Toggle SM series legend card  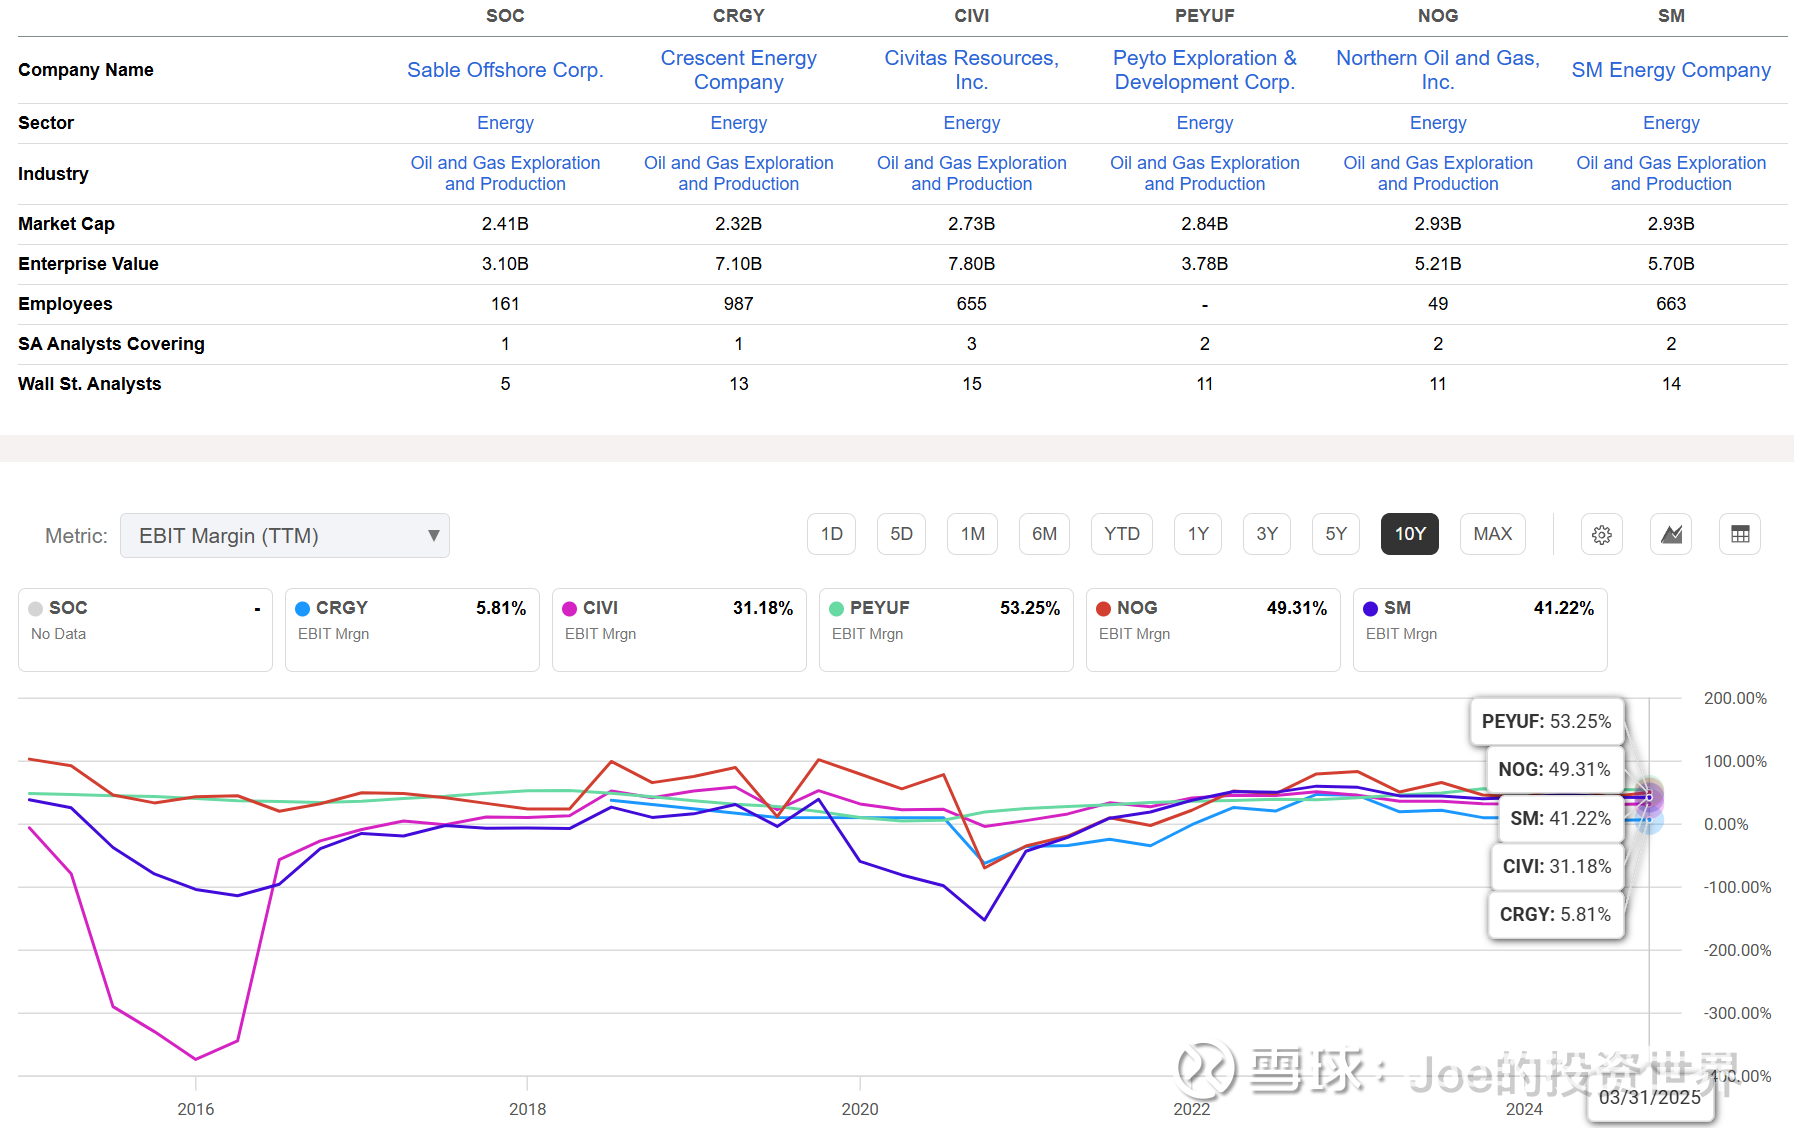[x=1480, y=630]
